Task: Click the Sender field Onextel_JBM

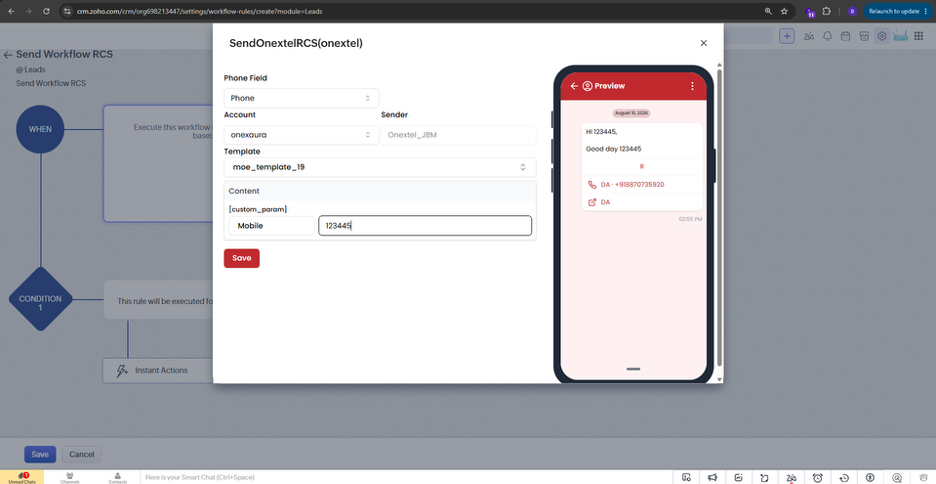Action: pyautogui.click(x=458, y=135)
